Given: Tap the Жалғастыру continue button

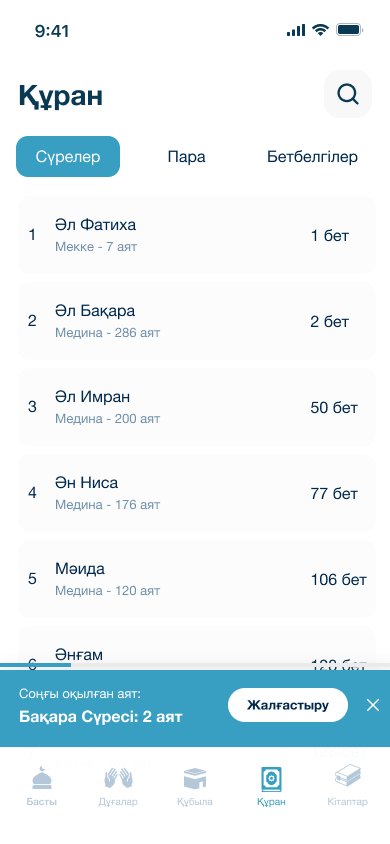Looking at the screenshot, I should pyautogui.click(x=288, y=705).
